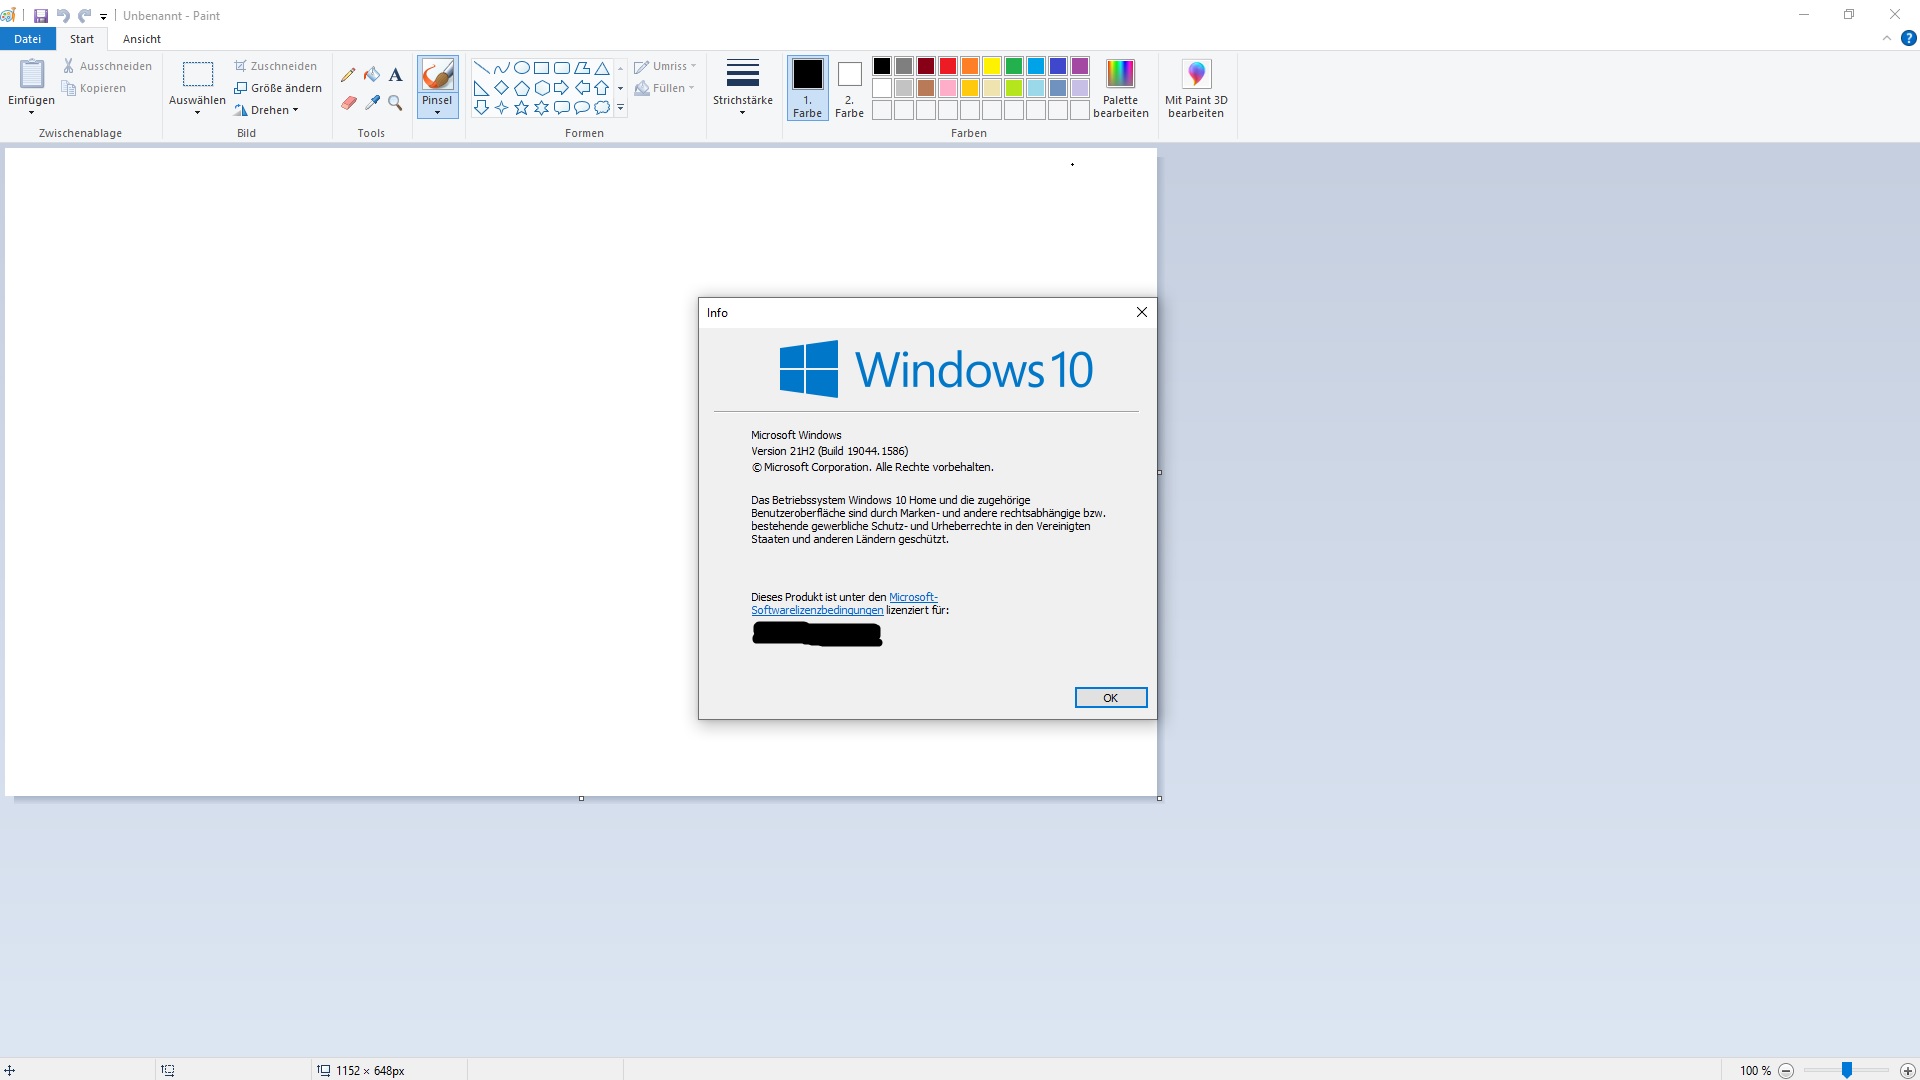Switch to the Ansicht tab
This screenshot has height=1080, width=1920.
[x=141, y=39]
